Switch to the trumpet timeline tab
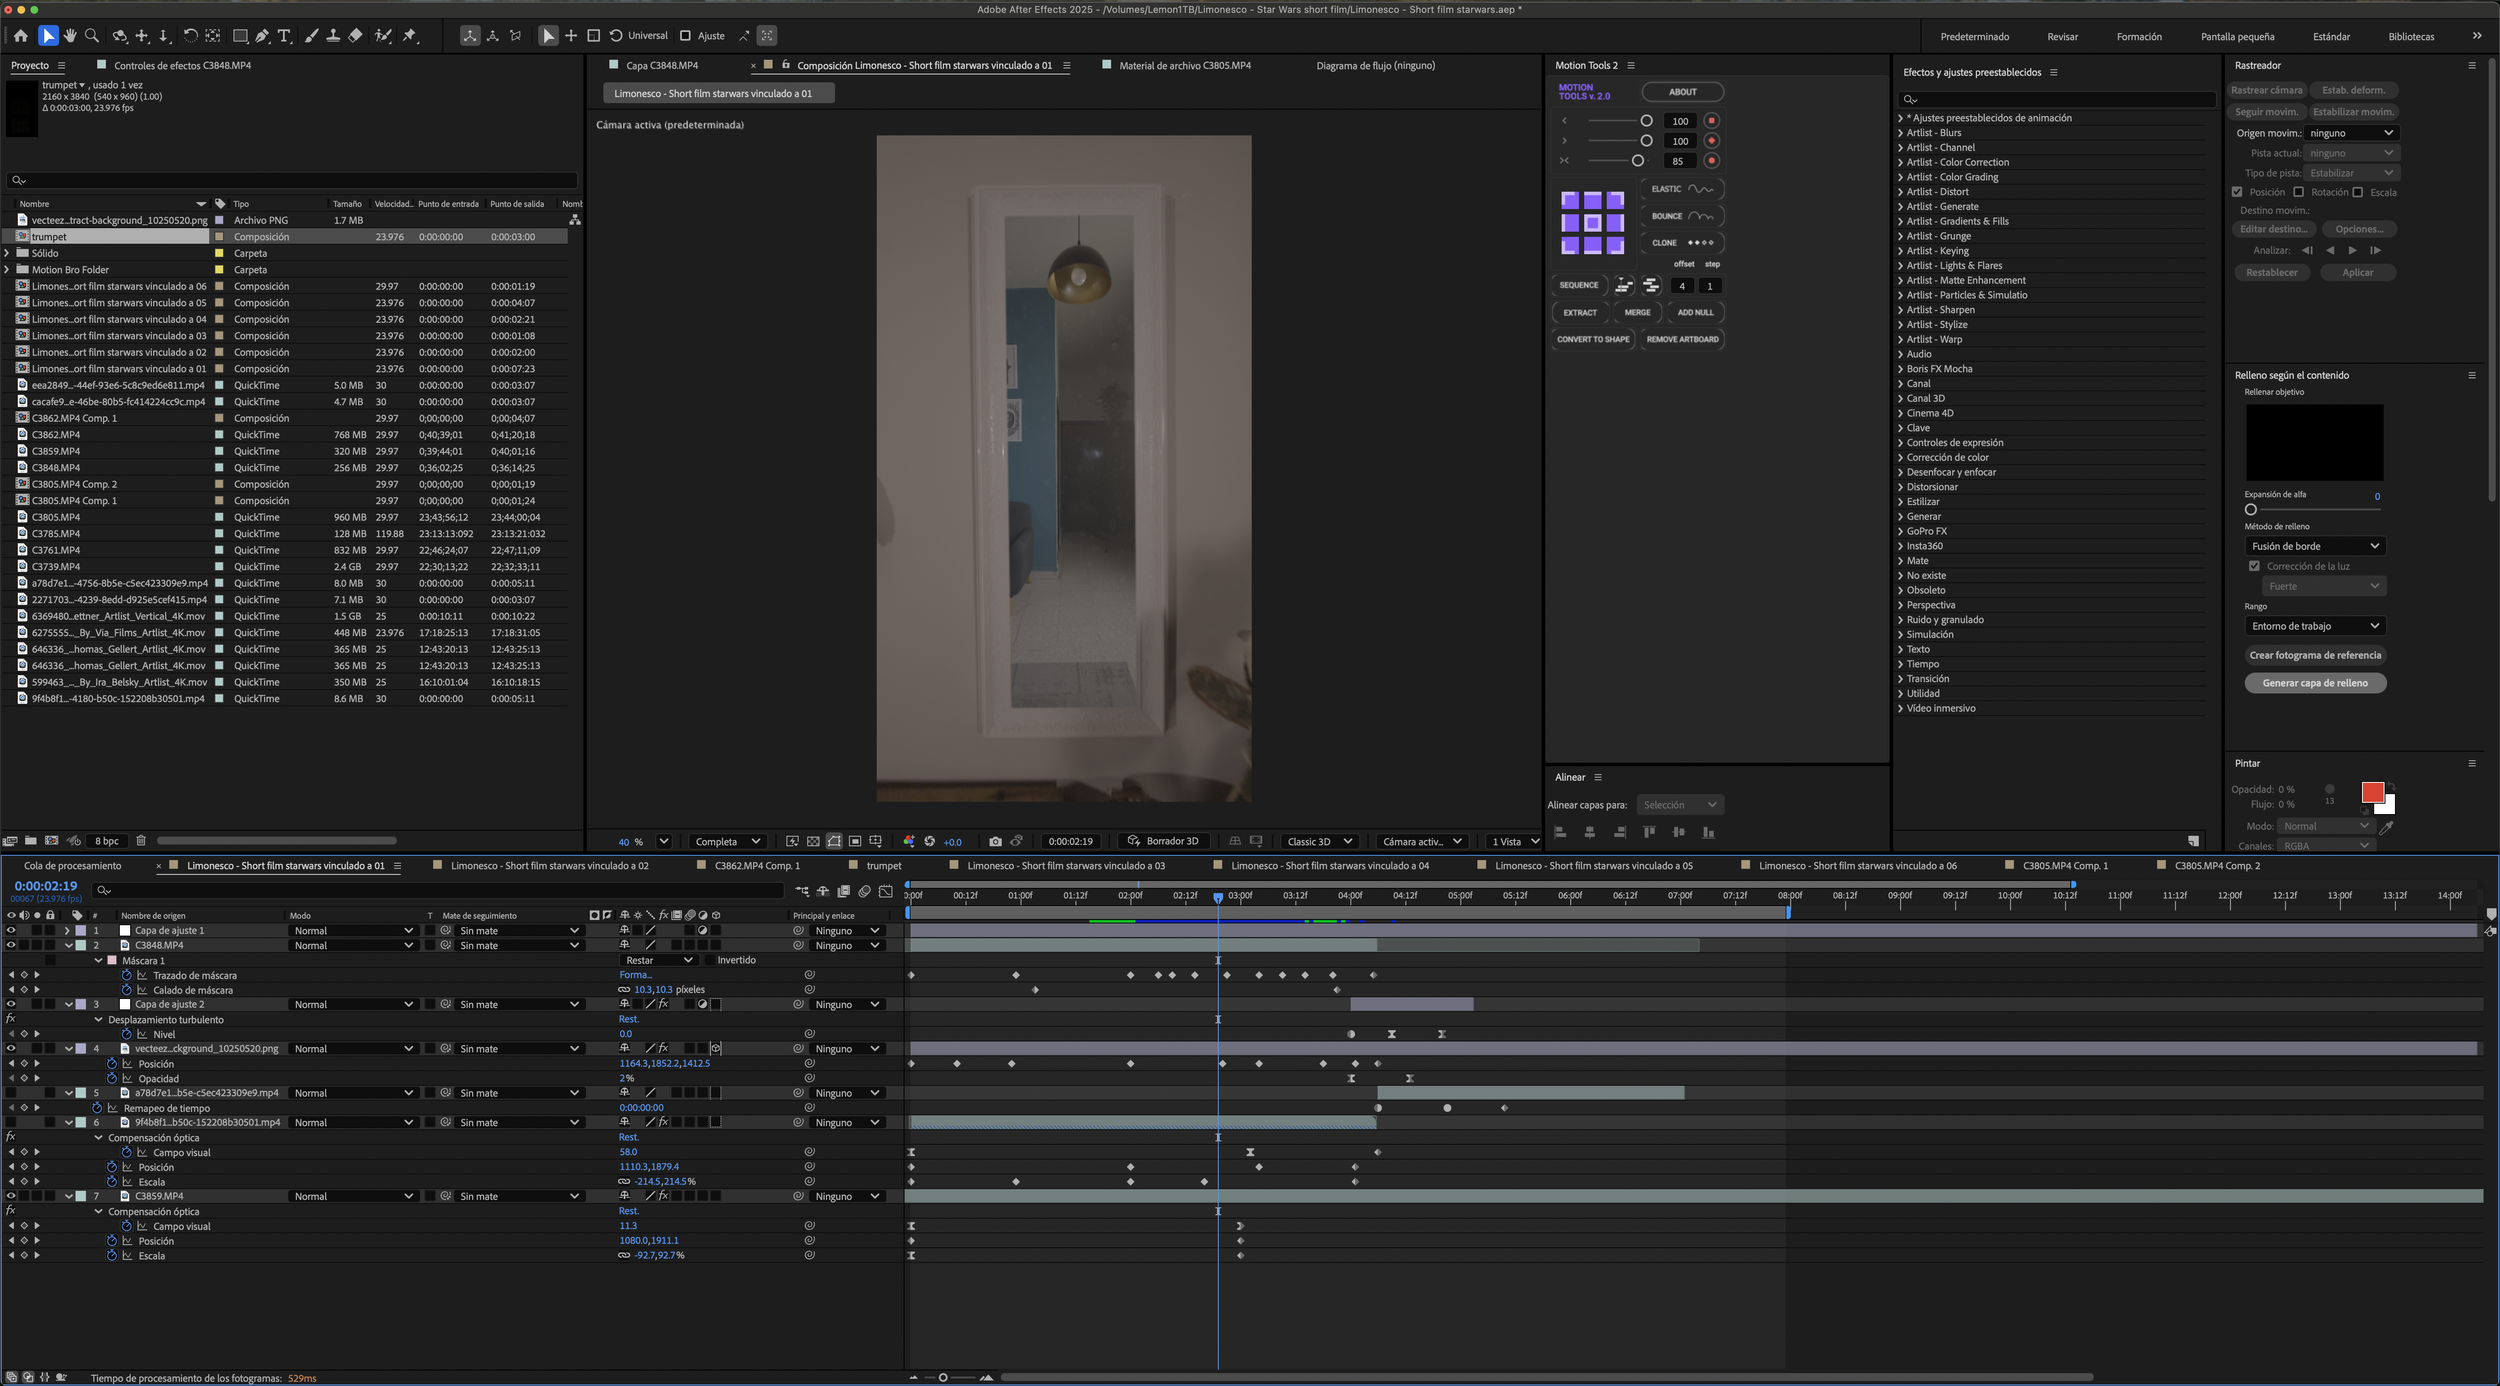This screenshot has width=2500, height=1386. click(883, 866)
